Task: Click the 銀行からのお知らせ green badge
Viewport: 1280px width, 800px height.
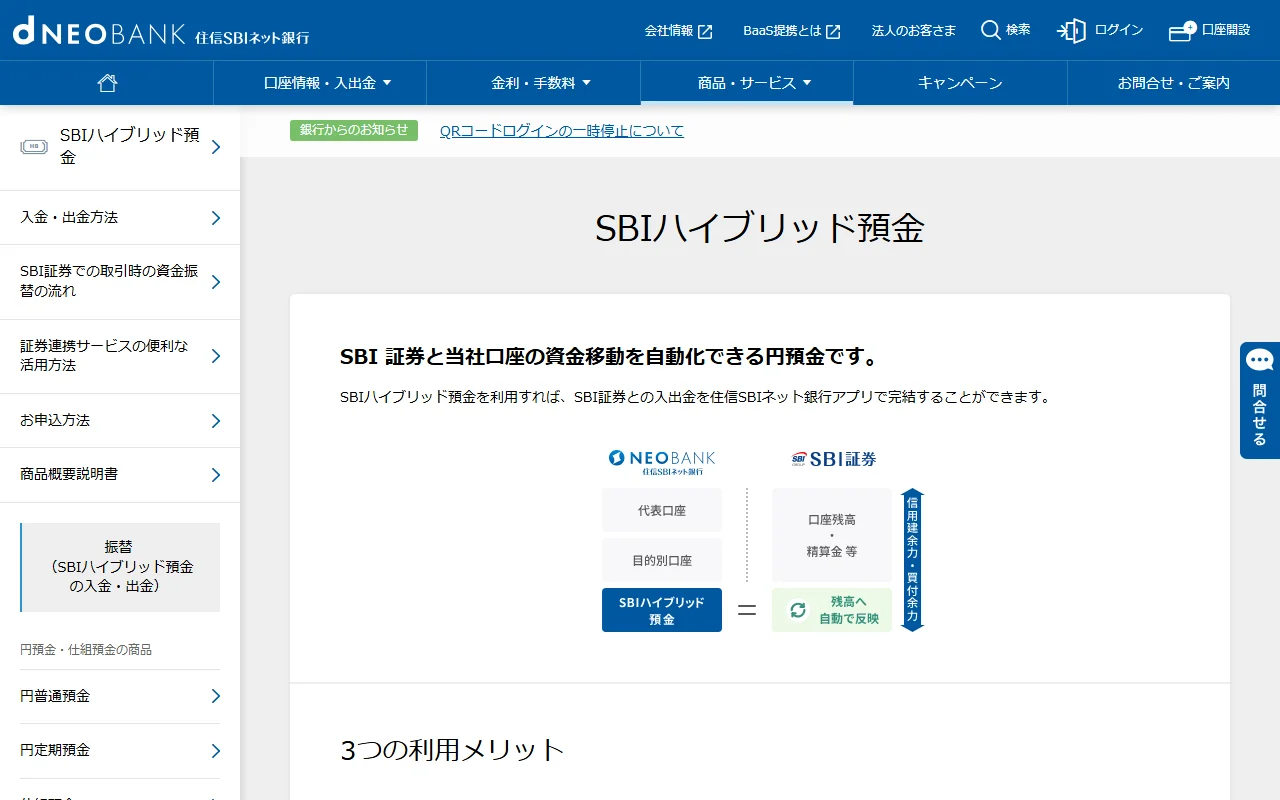Action: click(x=354, y=130)
